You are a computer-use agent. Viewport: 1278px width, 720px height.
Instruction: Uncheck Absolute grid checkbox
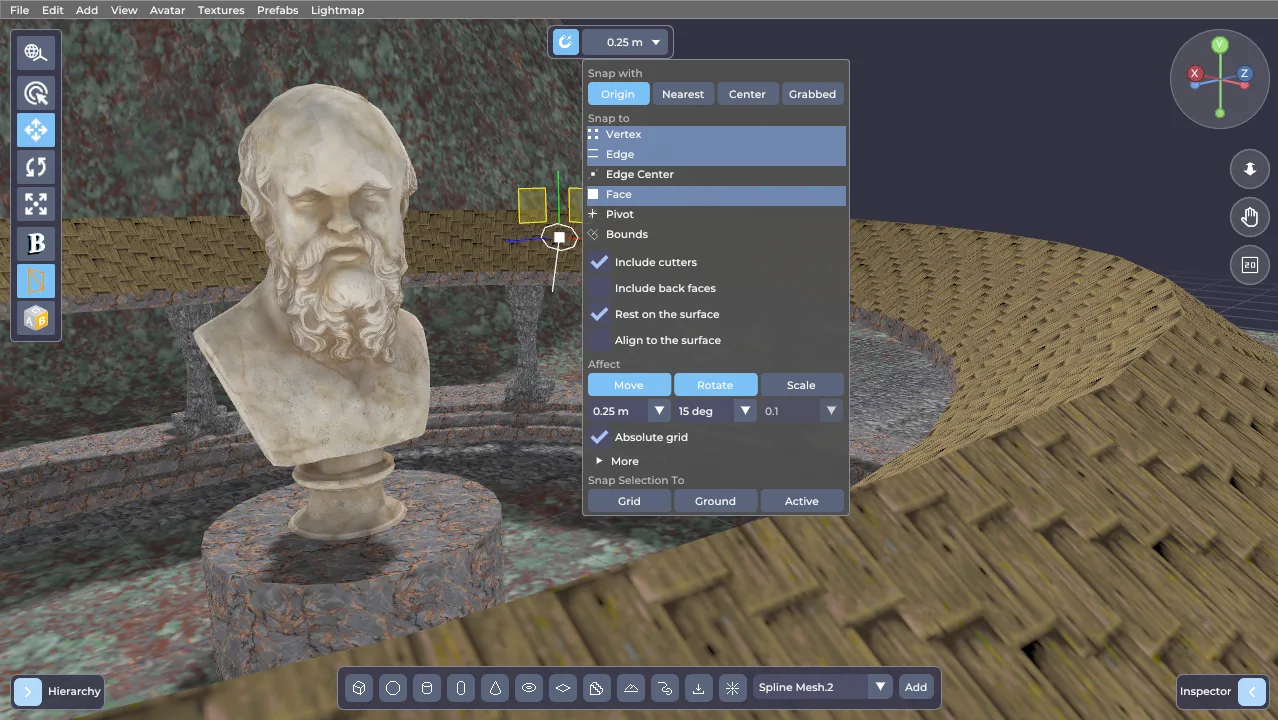tap(600, 437)
